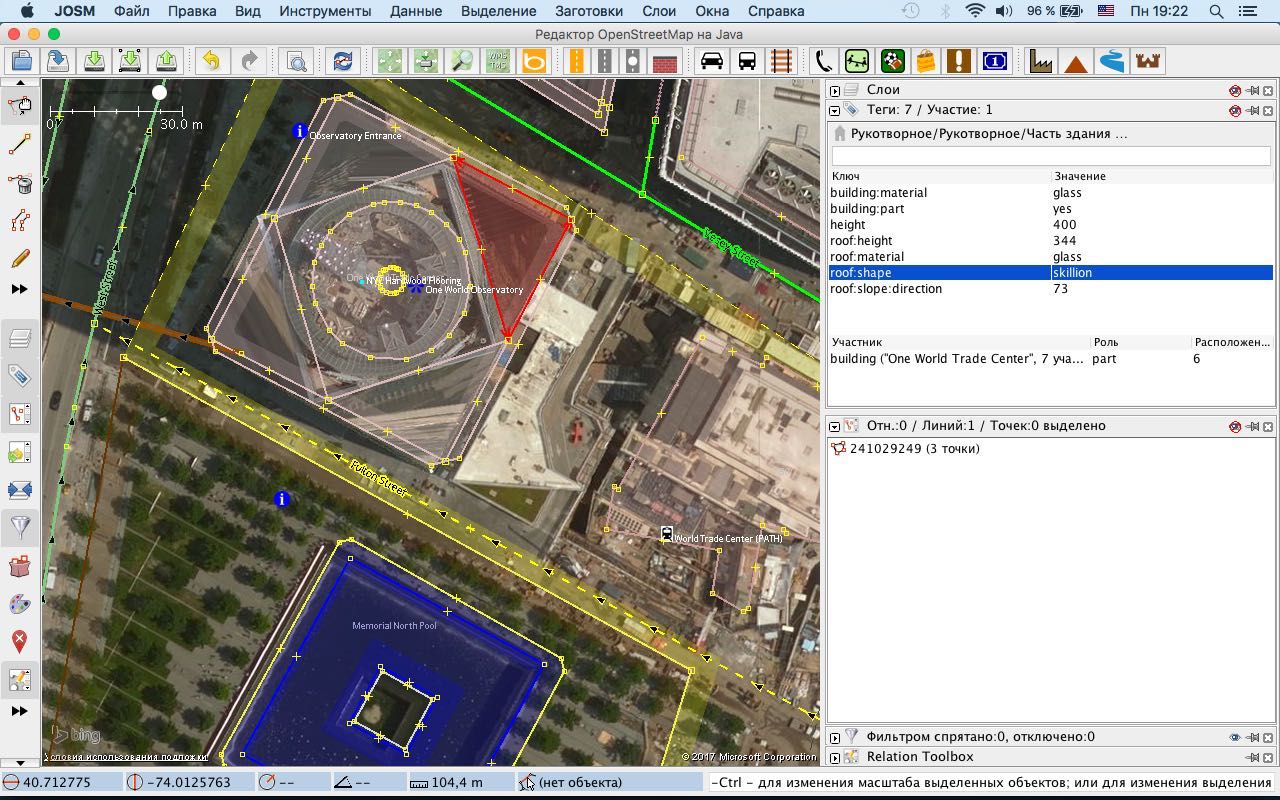The image size is (1280, 800).
Task: Expand the Relation Toolbox panel
Action: pos(835,757)
